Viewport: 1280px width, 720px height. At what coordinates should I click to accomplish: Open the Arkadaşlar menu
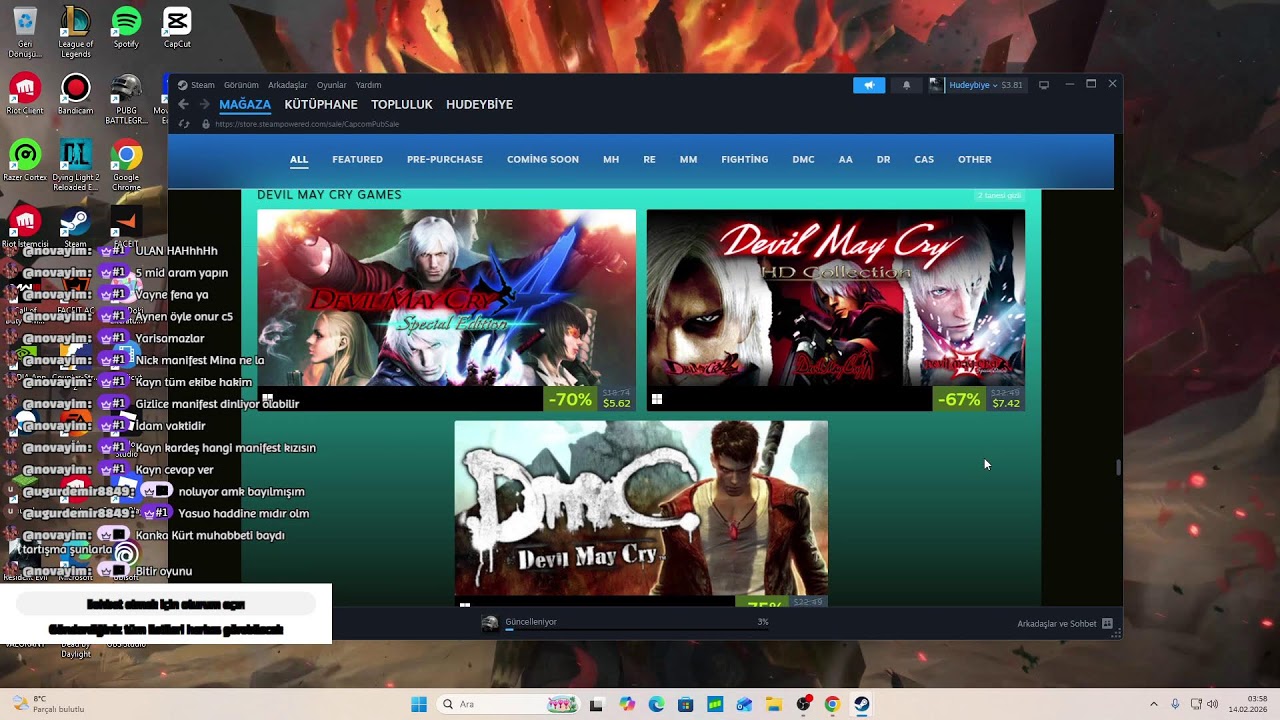point(288,85)
